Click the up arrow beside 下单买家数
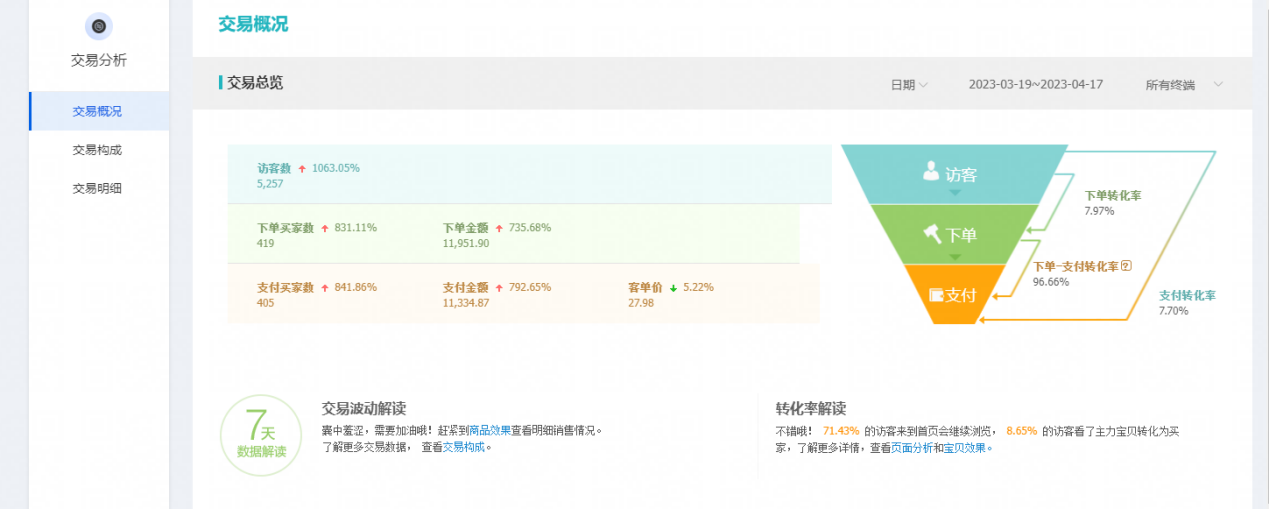 (324, 229)
